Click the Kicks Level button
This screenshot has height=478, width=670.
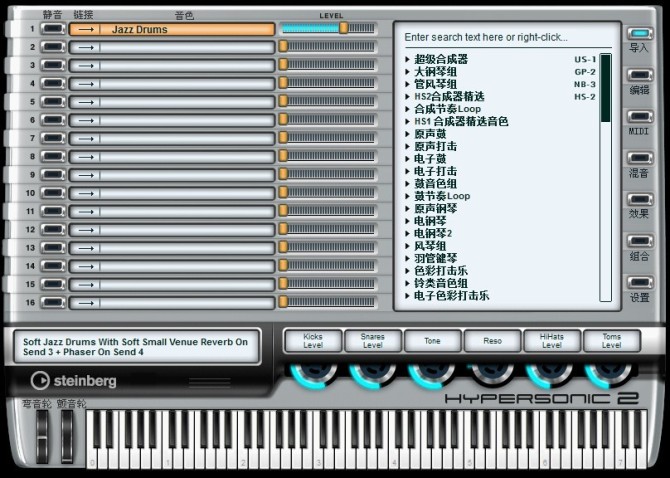click(313, 341)
